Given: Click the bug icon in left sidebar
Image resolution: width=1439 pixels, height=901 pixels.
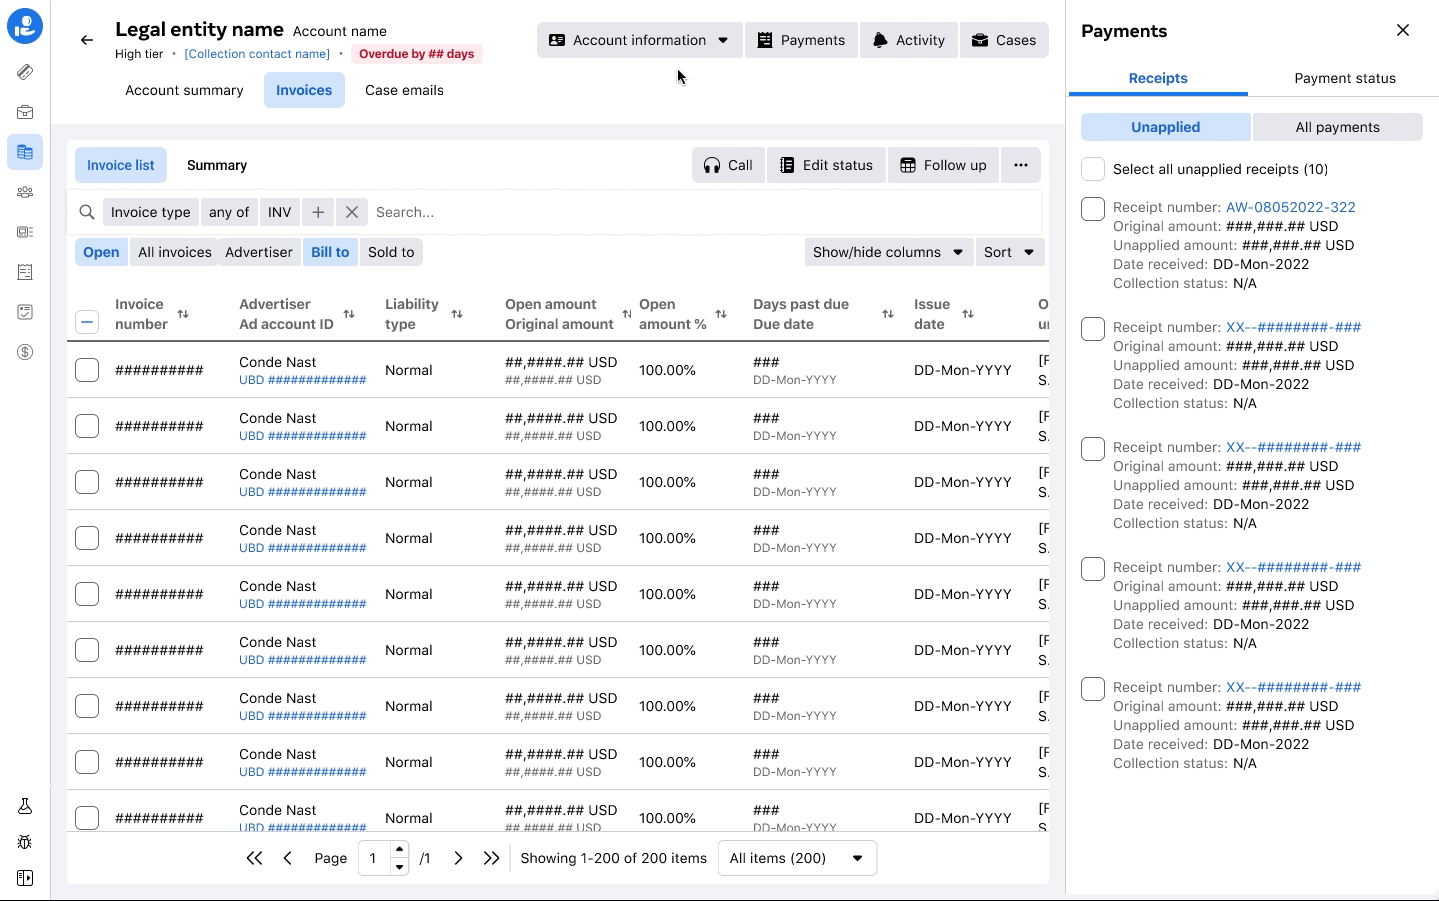Looking at the screenshot, I should [x=25, y=842].
